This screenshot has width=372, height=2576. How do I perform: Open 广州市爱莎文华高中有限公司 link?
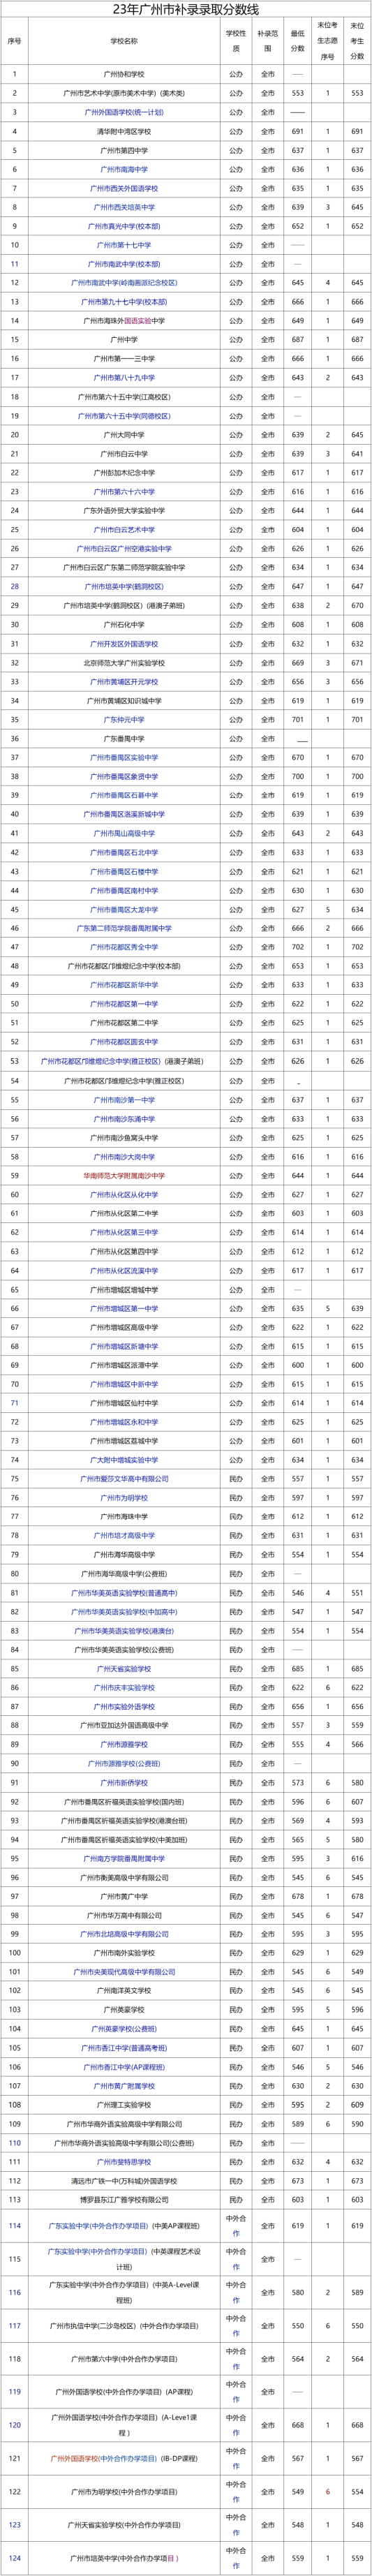[x=124, y=1479]
